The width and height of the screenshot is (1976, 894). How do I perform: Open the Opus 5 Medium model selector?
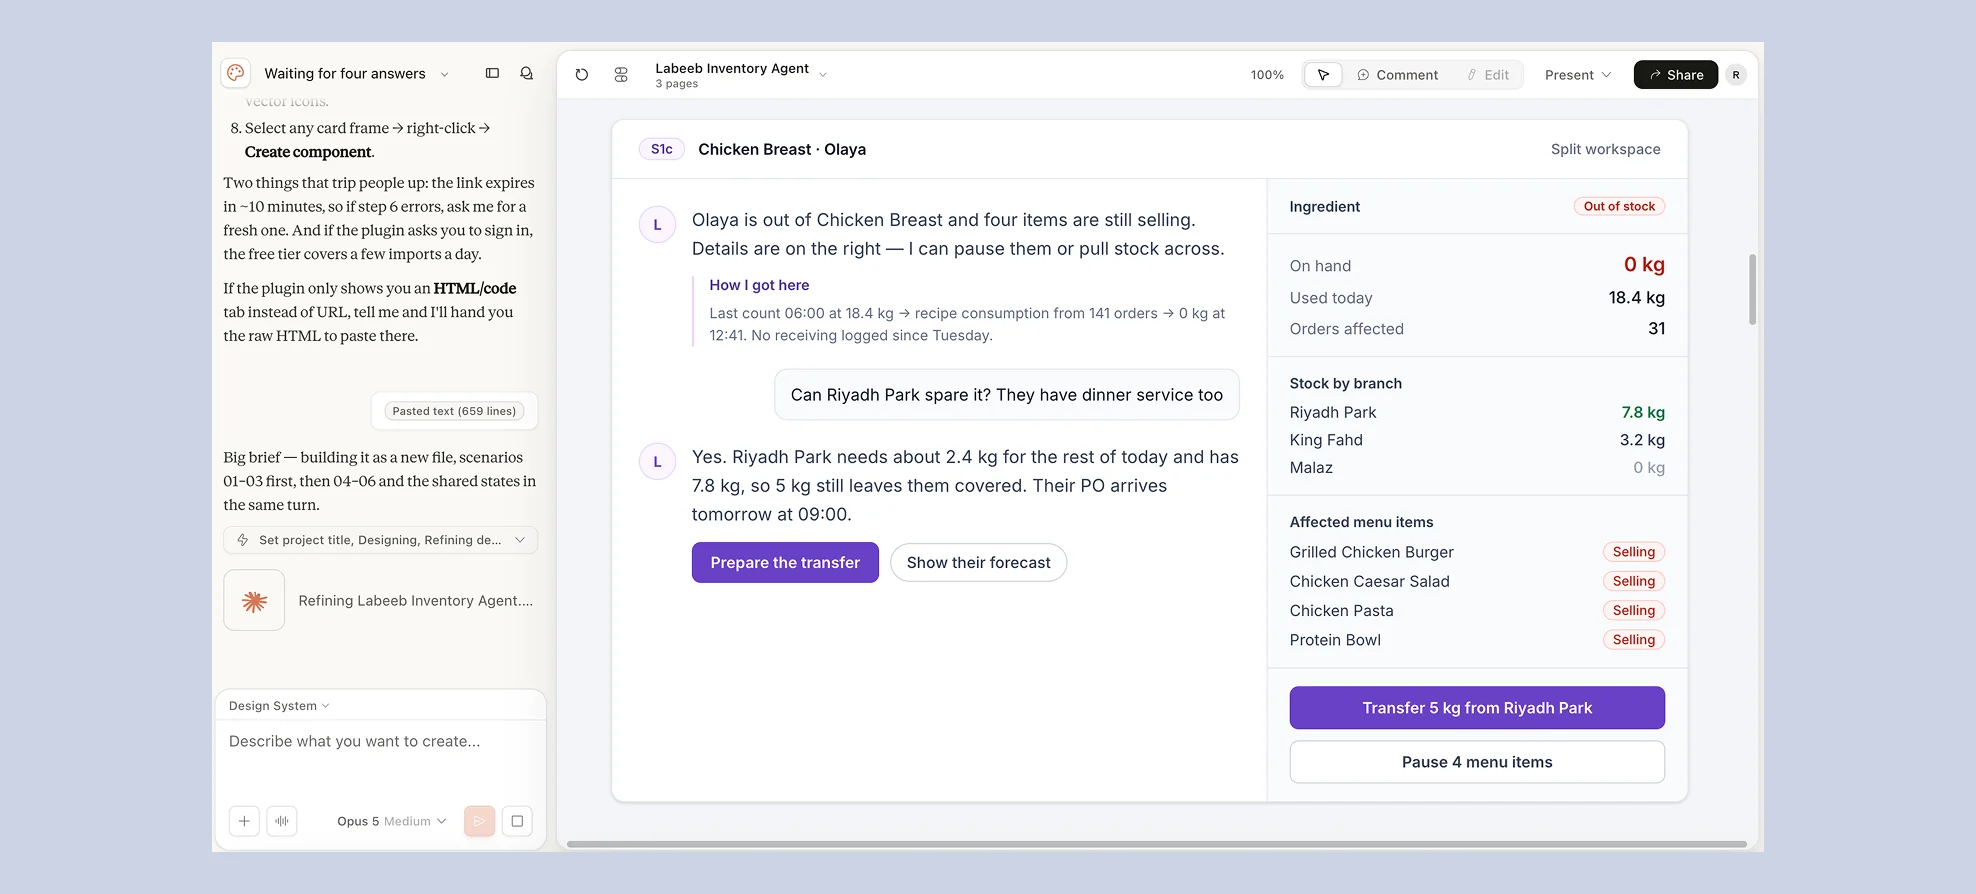coord(391,821)
